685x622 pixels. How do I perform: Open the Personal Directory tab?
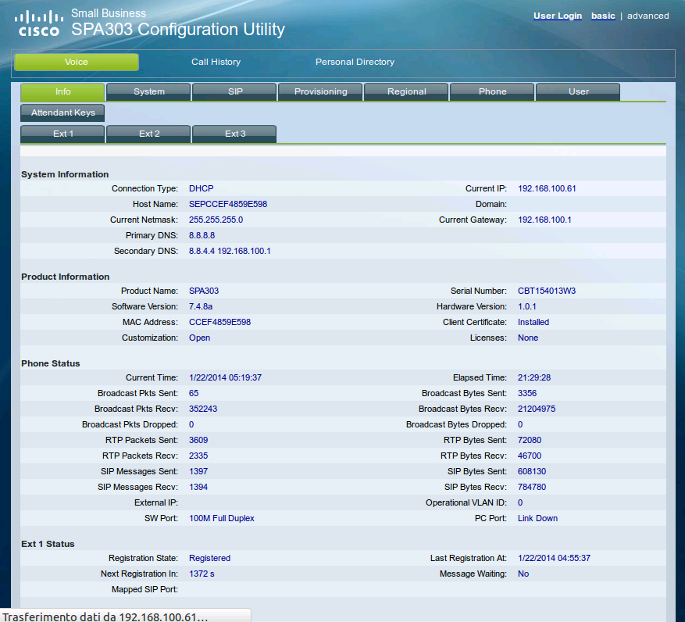click(355, 62)
